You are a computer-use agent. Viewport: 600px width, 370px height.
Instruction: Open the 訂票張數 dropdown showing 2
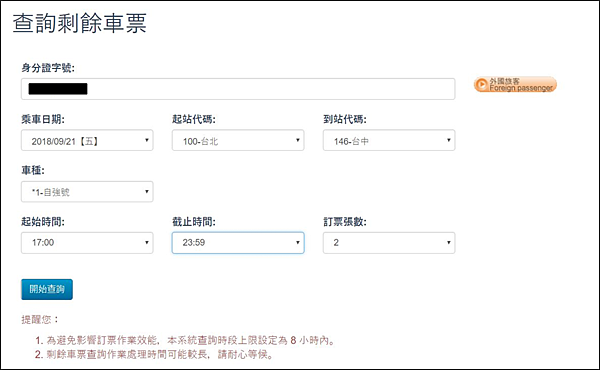389,243
